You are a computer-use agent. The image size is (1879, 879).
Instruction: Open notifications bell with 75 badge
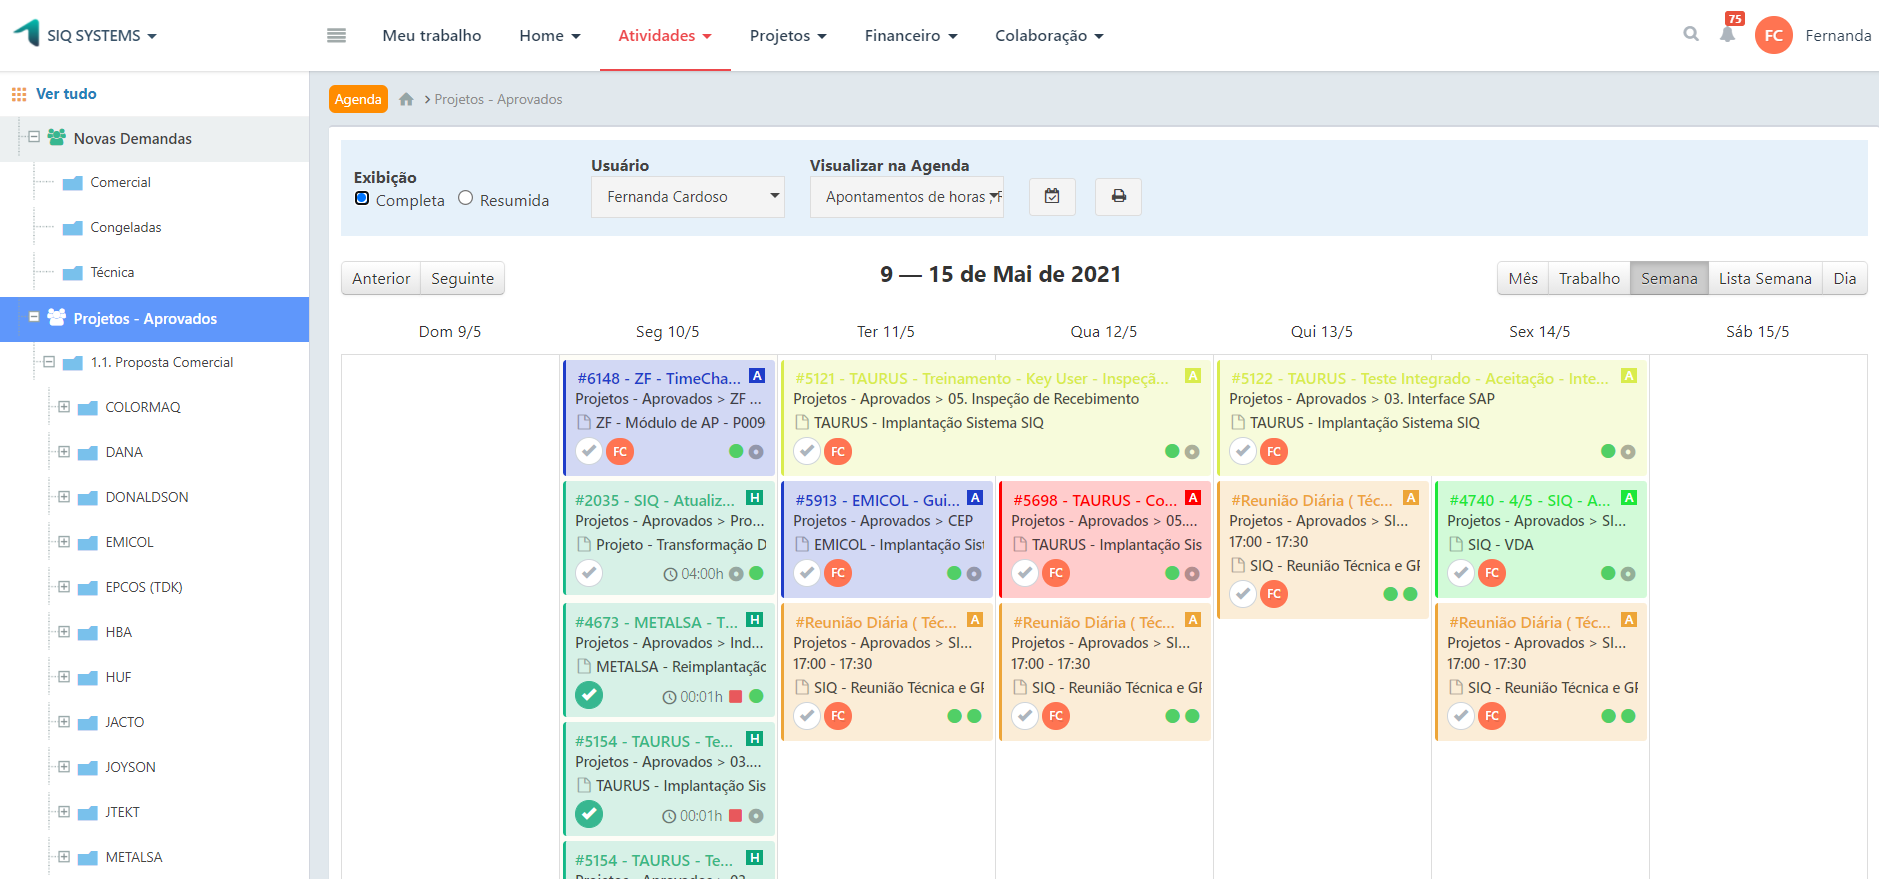pyautogui.click(x=1728, y=34)
